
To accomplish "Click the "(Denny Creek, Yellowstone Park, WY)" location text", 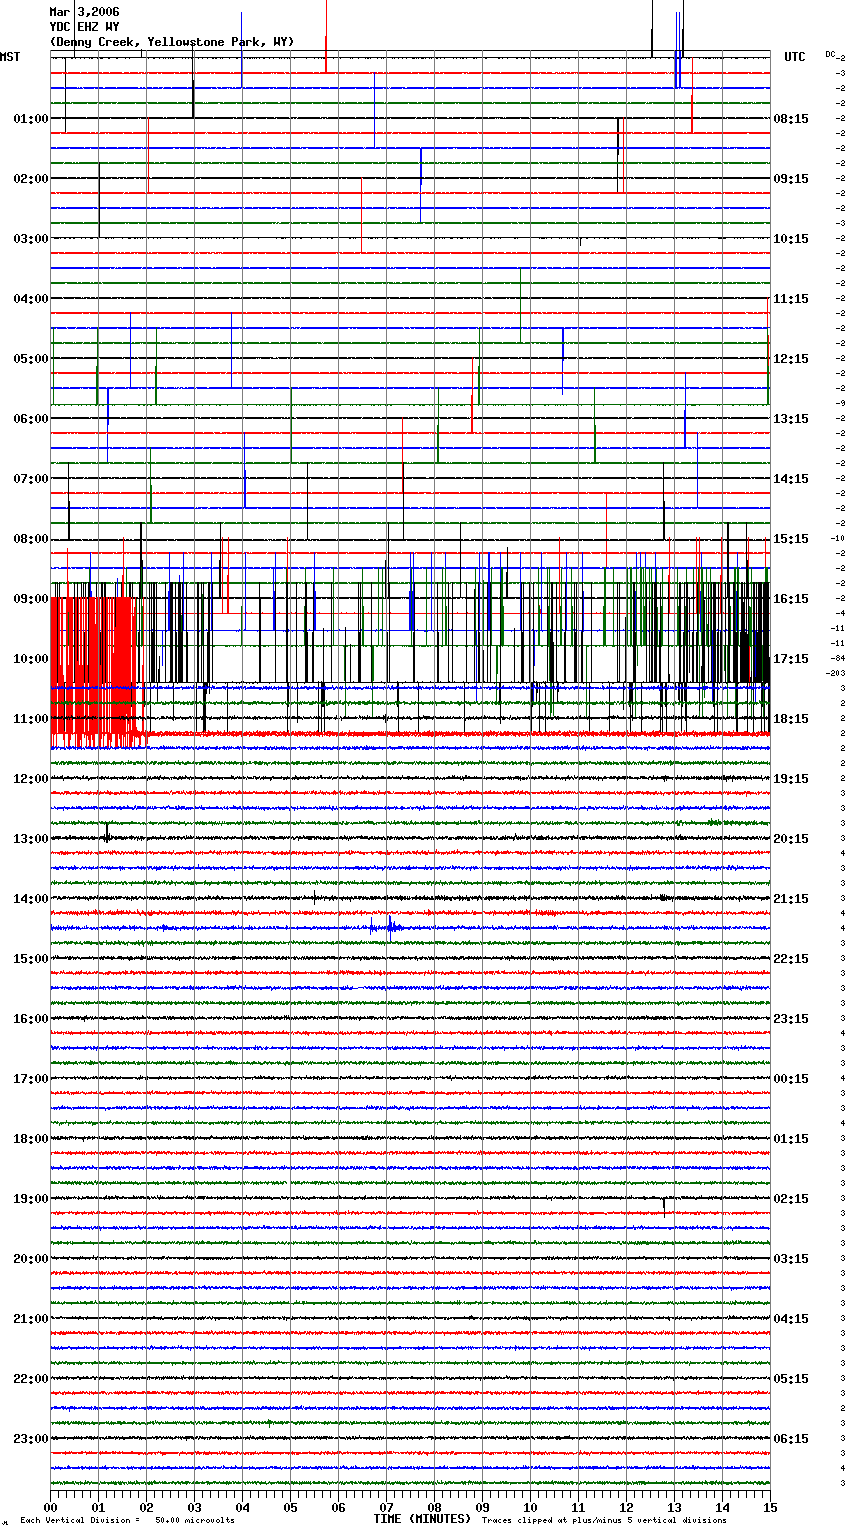I will point(171,42).
